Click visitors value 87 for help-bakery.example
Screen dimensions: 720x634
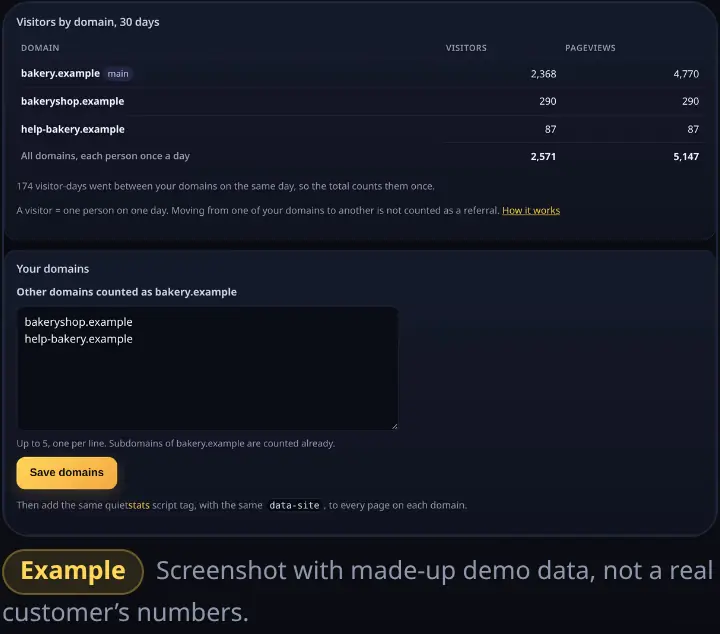[x=551, y=129]
